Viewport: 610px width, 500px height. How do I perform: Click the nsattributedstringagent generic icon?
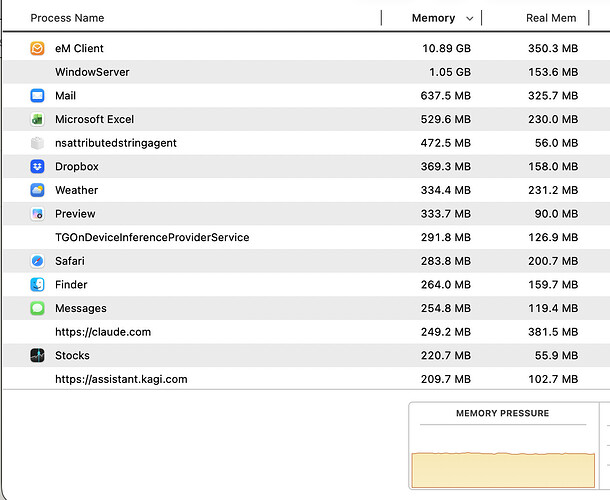(x=37, y=143)
